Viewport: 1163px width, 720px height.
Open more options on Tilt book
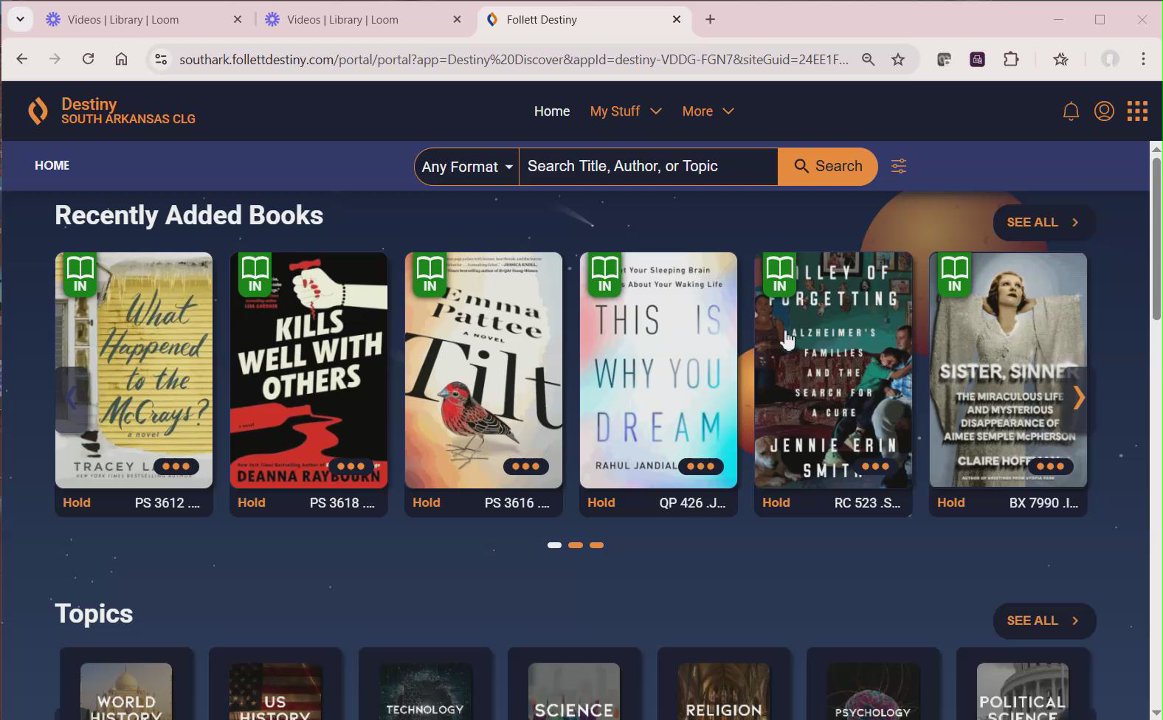[526, 466]
